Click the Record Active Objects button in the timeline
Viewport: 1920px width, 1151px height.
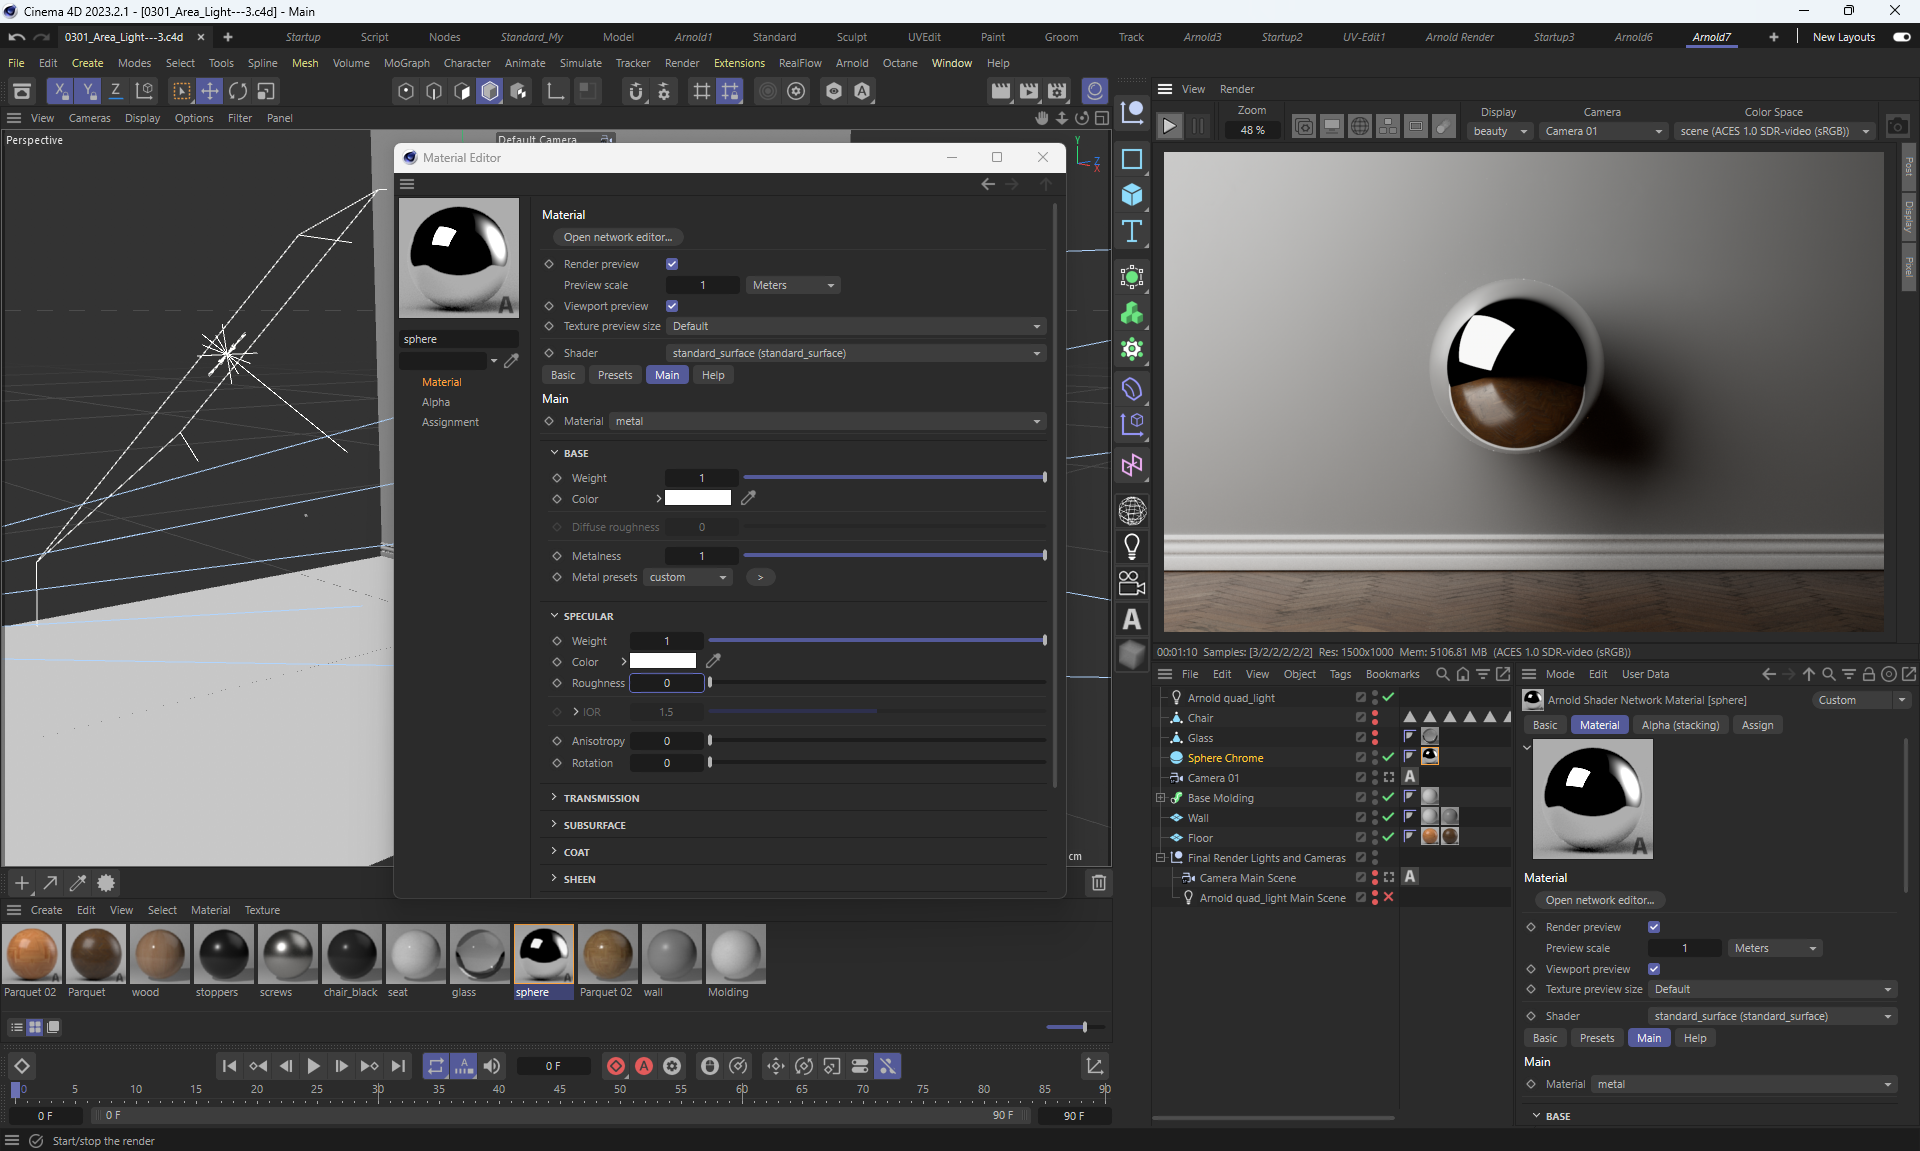(616, 1066)
